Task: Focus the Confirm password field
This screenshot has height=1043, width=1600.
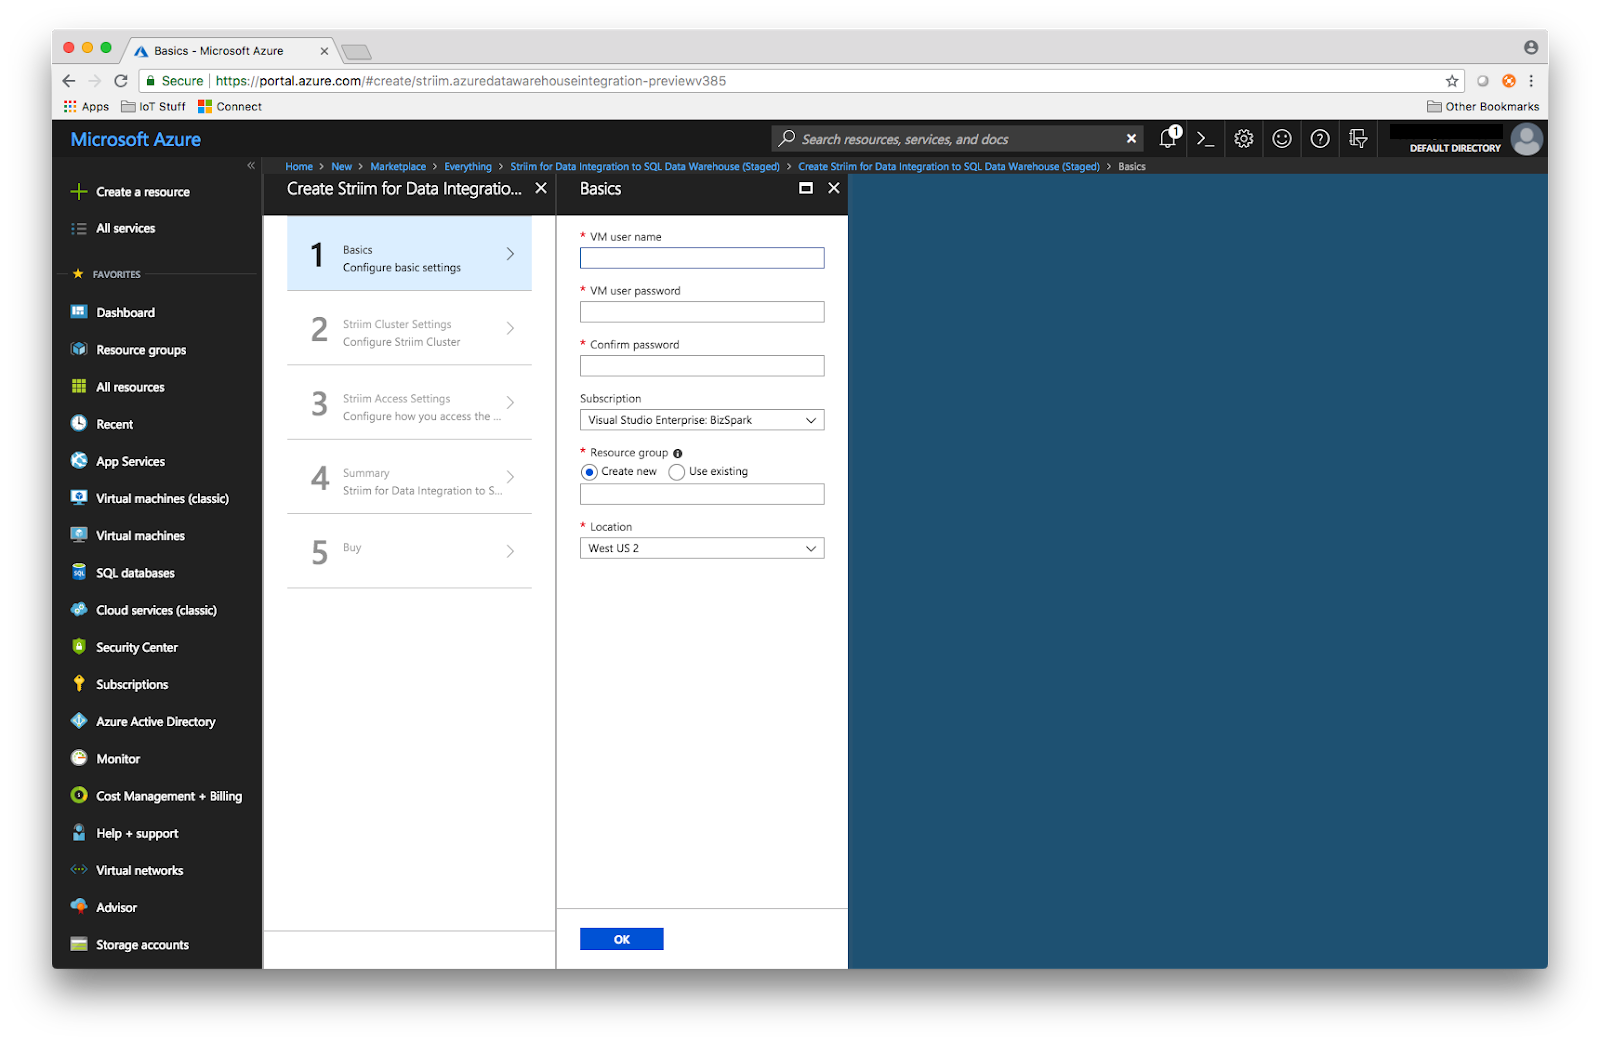Action: [x=702, y=366]
